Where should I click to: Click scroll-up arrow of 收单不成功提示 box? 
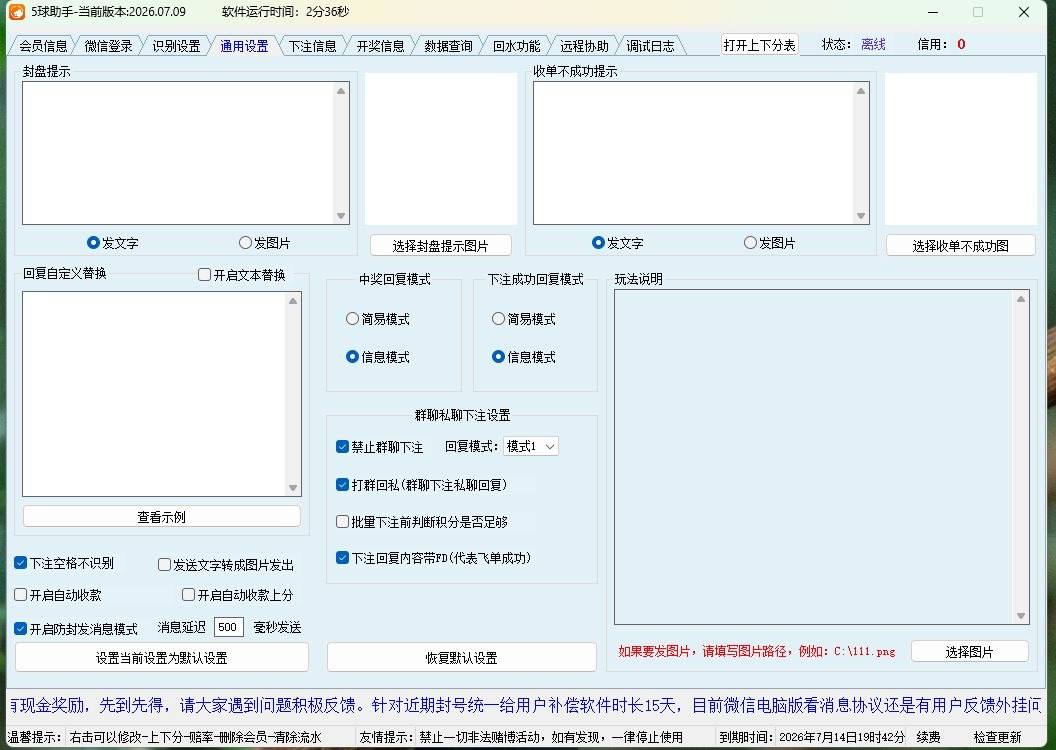coord(861,91)
